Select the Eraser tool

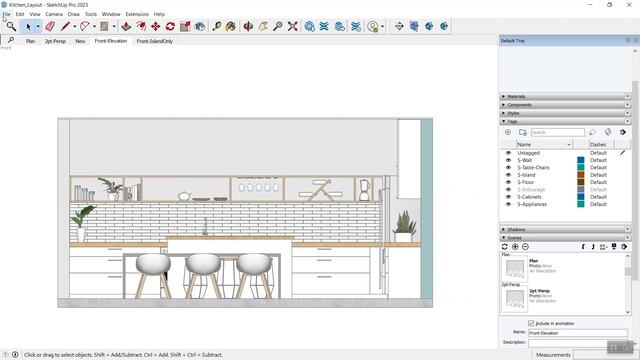click(50, 27)
